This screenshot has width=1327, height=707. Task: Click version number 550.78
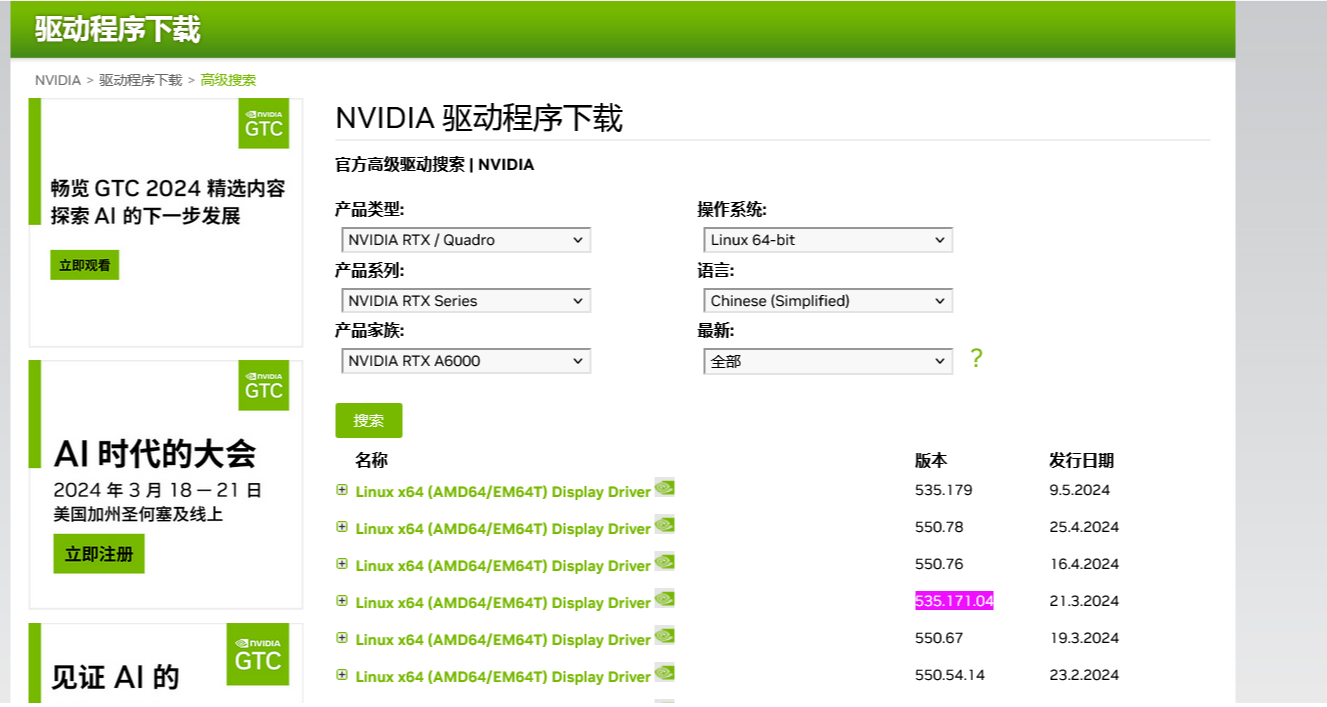coord(939,527)
